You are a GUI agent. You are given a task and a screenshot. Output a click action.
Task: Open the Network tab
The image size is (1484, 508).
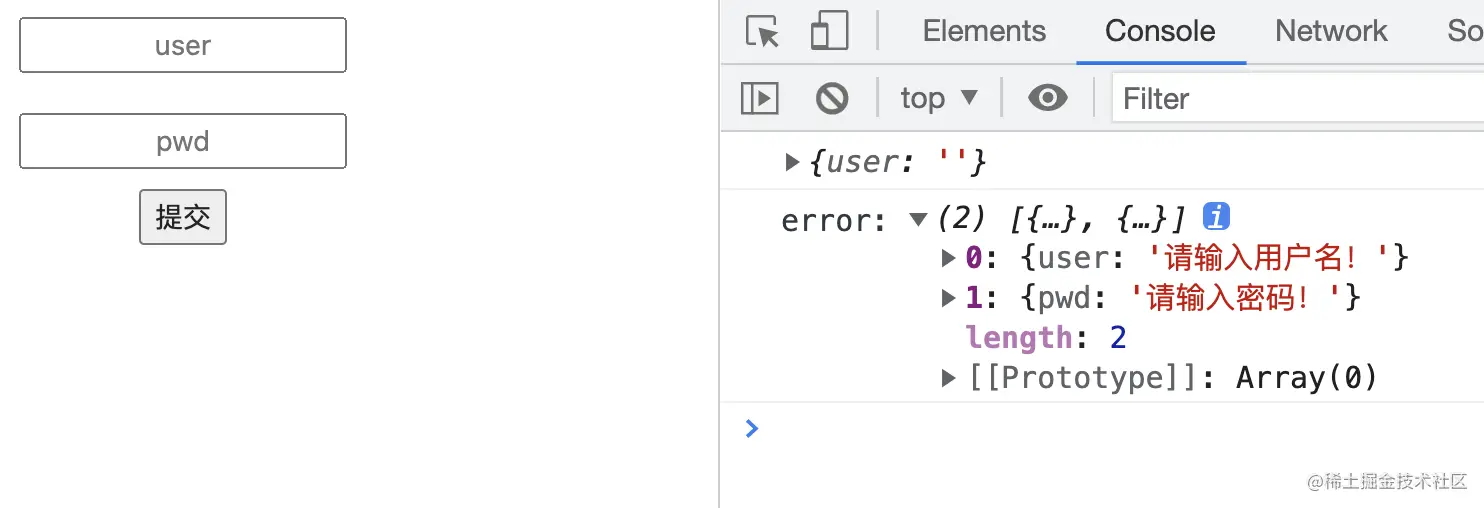click(x=1331, y=31)
